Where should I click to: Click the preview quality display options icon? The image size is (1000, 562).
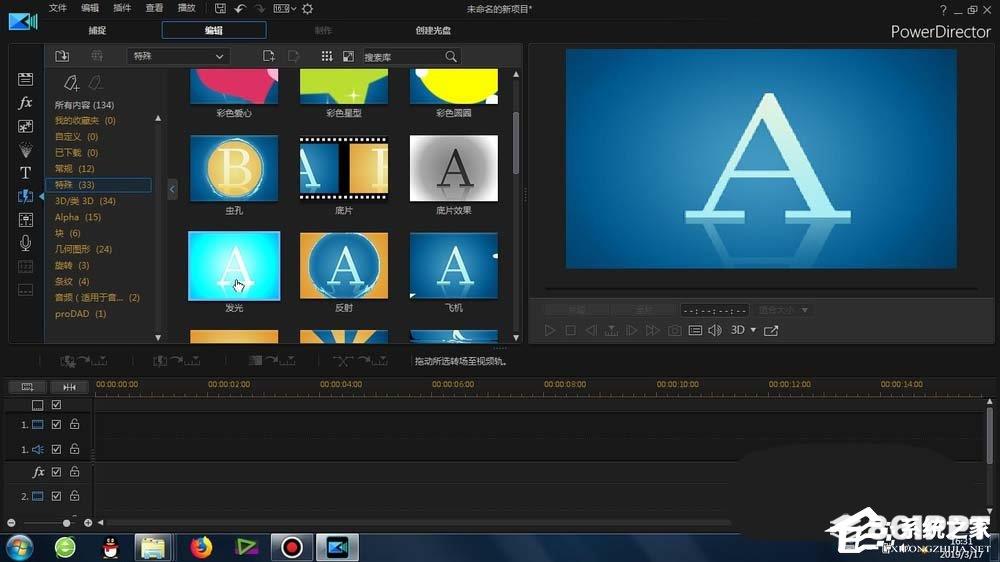[695, 330]
